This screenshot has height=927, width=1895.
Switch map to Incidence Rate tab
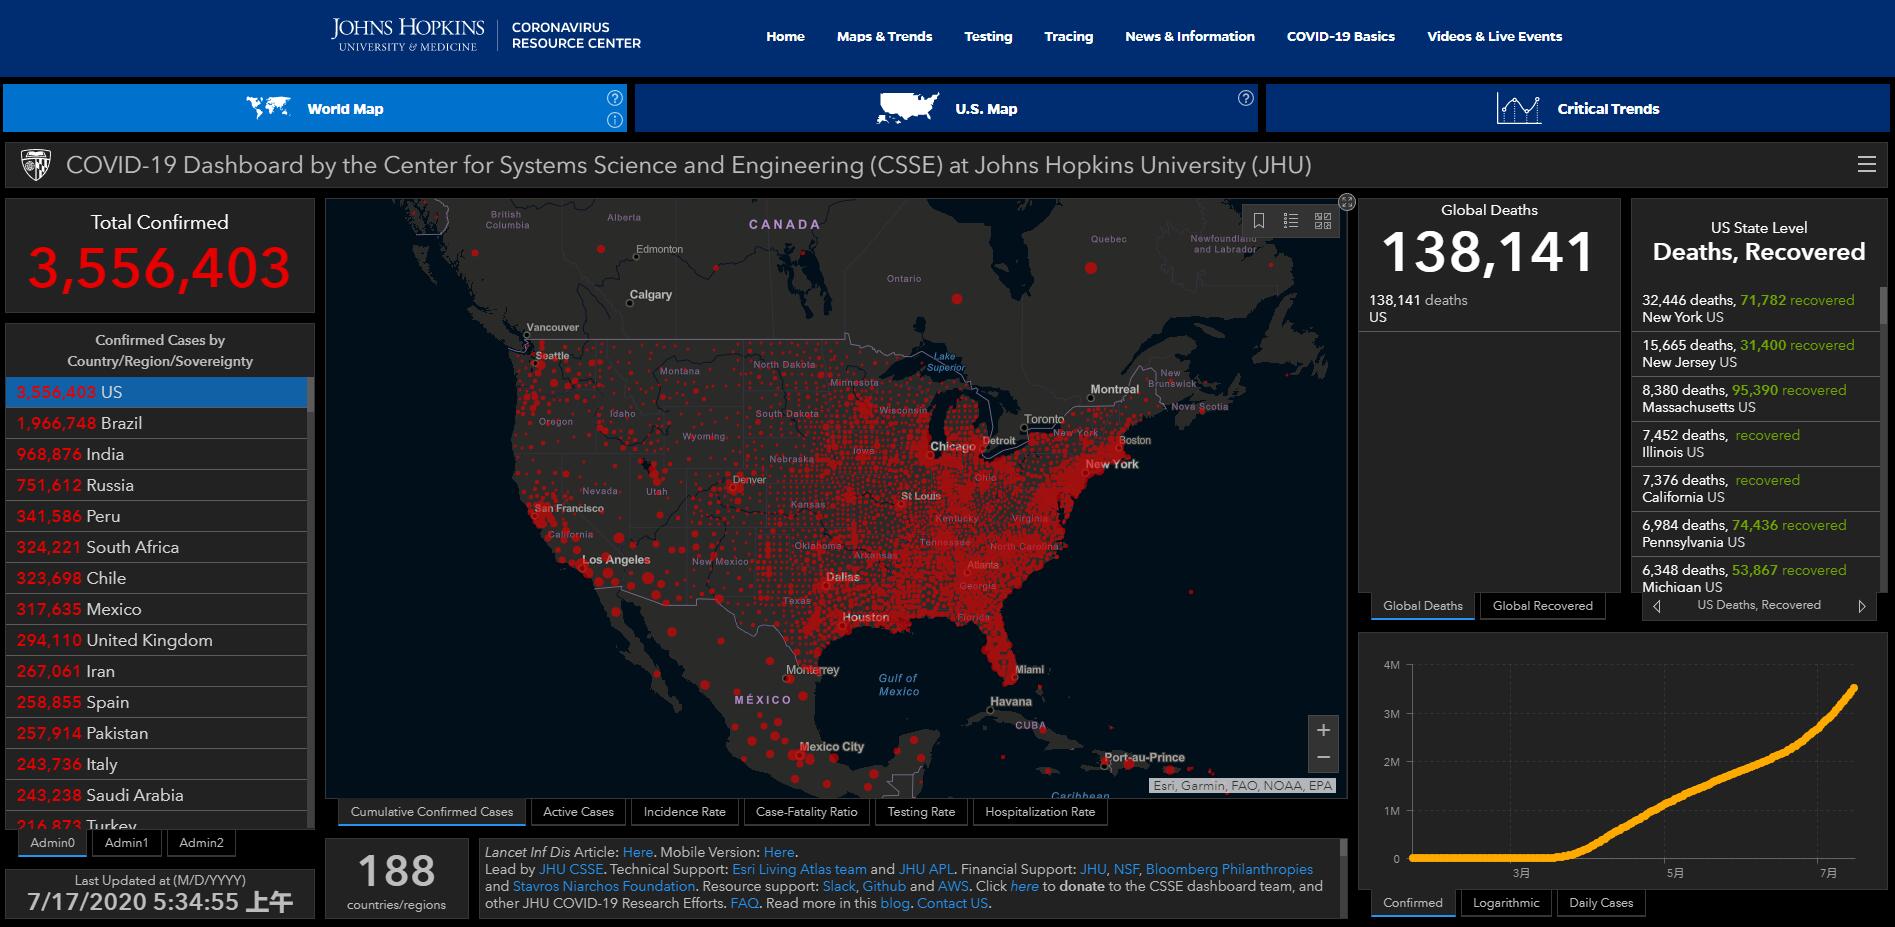(x=684, y=812)
